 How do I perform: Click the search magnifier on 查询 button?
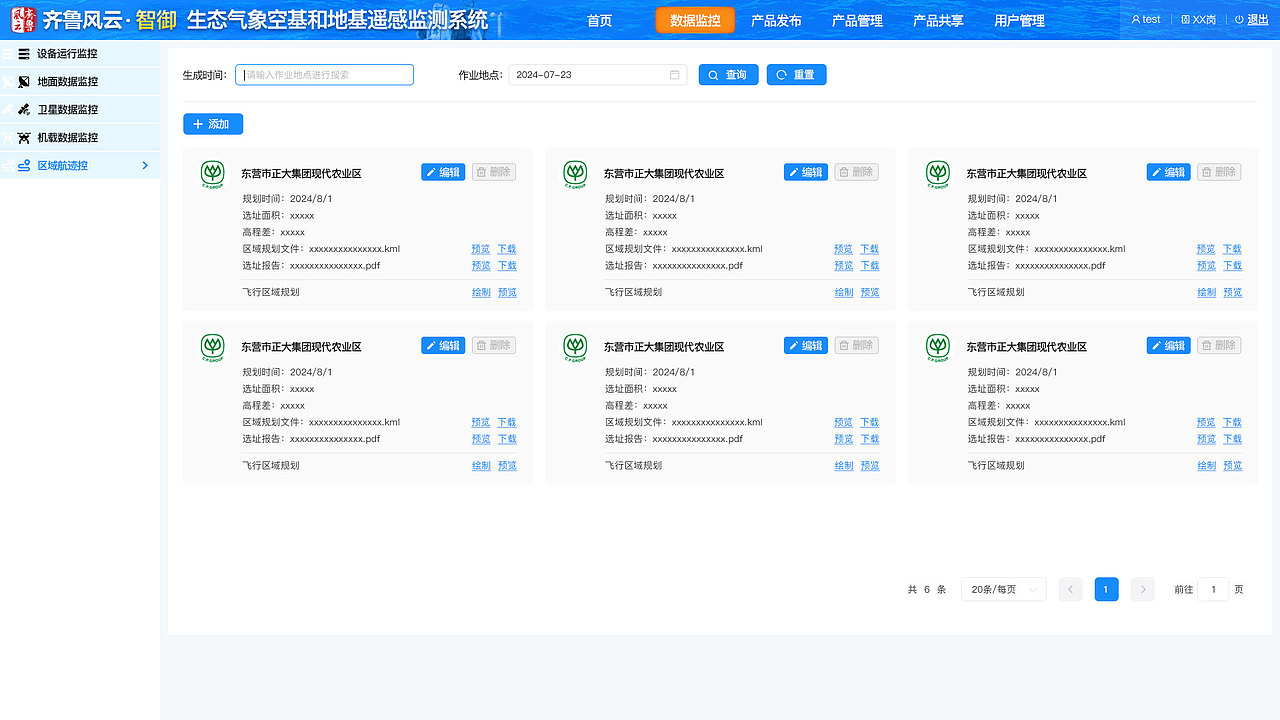[x=711, y=74]
